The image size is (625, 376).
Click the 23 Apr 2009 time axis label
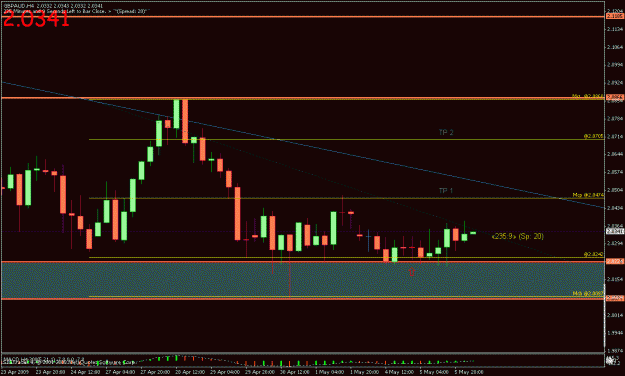(x=15, y=372)
